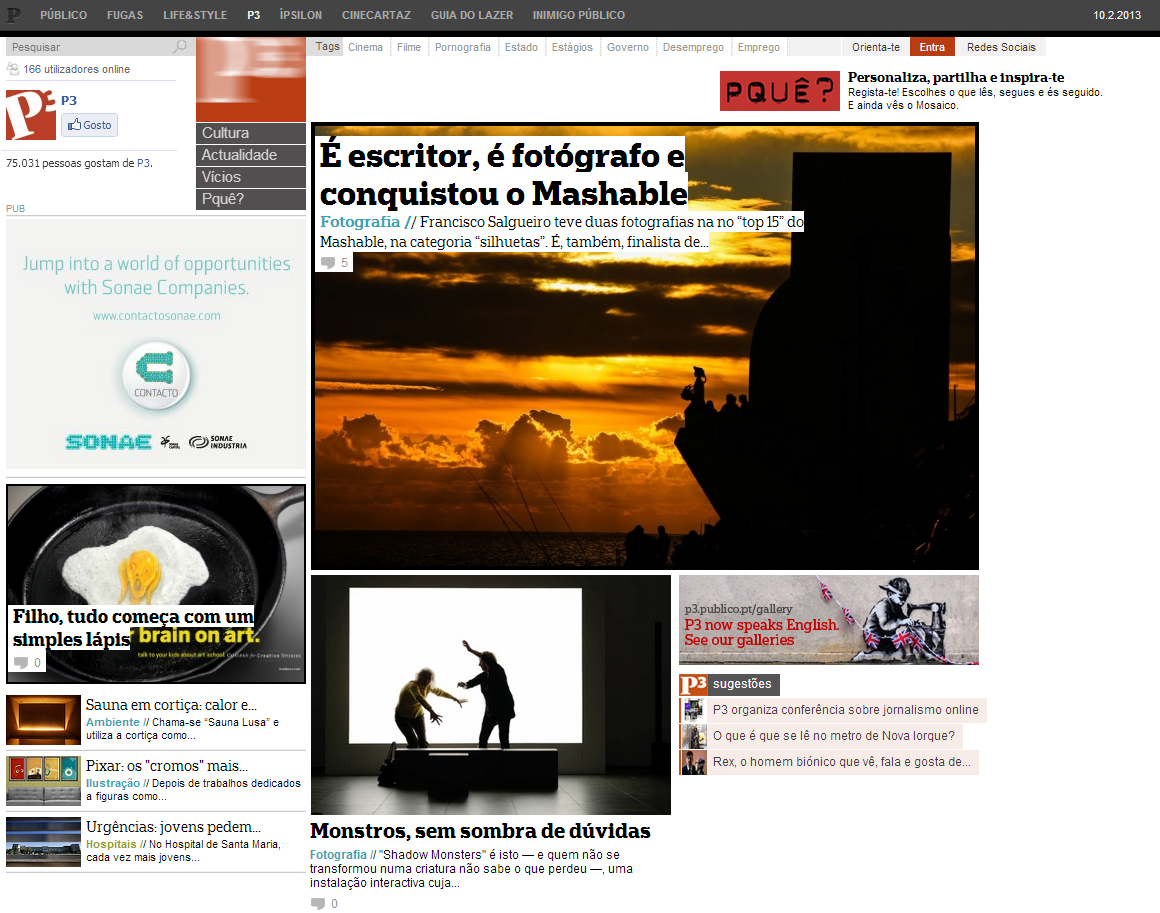Image resolution: width=1160 pixels, height=913 pixels.
Task: Click the P3 sugestões logo icon
Action: tap(693, 685)
